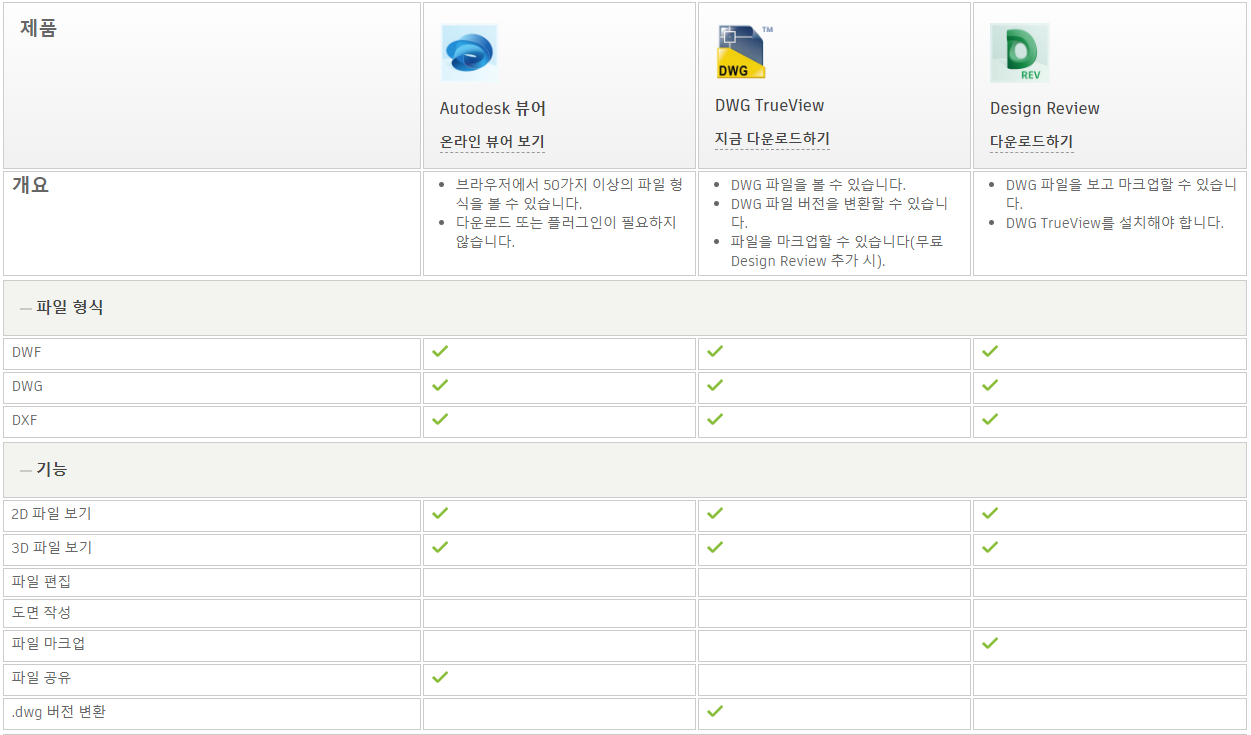This screenshot has height=735, width=1251.
Task: Click the DWG row checkmark for Design Review
Action: coord(990,385)
